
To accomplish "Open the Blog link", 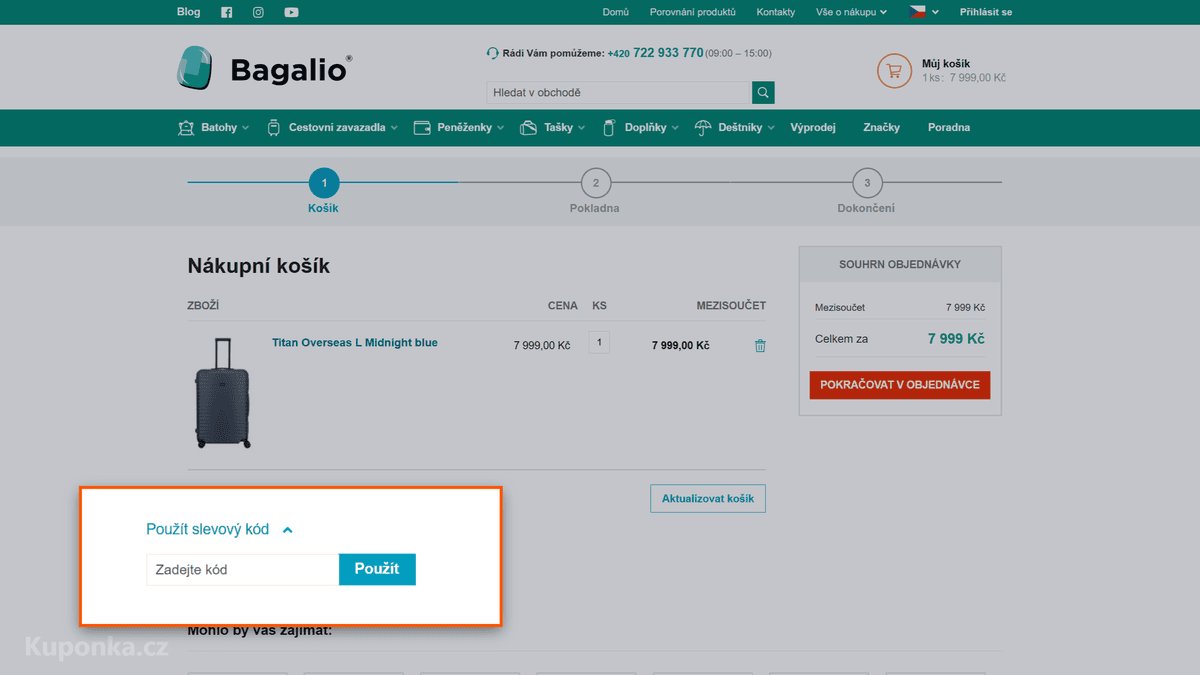I will pyautogui.click(x=188, y=12).
